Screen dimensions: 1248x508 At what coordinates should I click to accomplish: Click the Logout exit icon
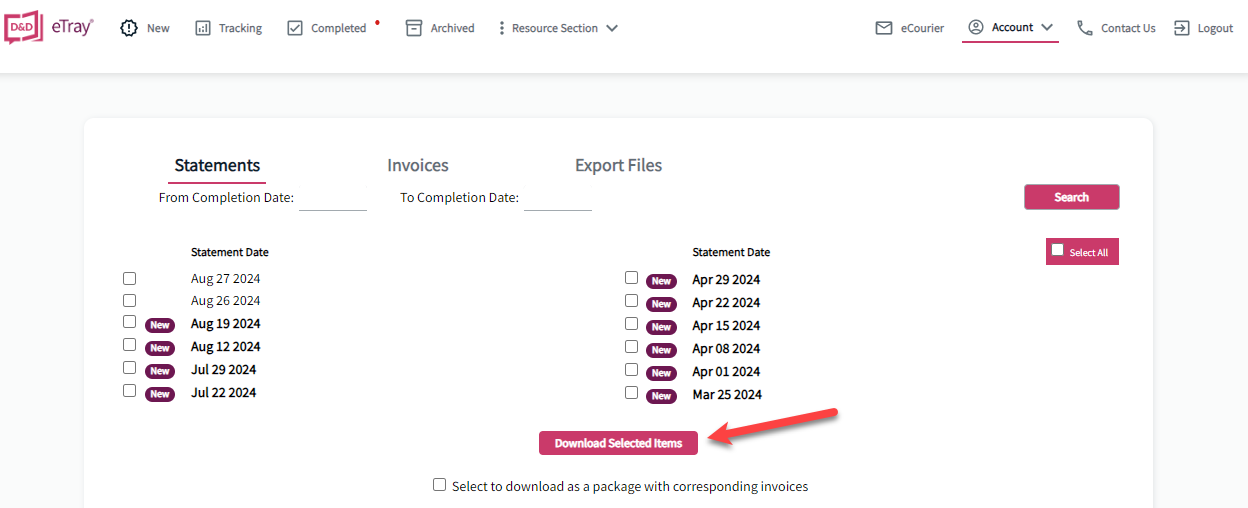(1182, 28)
